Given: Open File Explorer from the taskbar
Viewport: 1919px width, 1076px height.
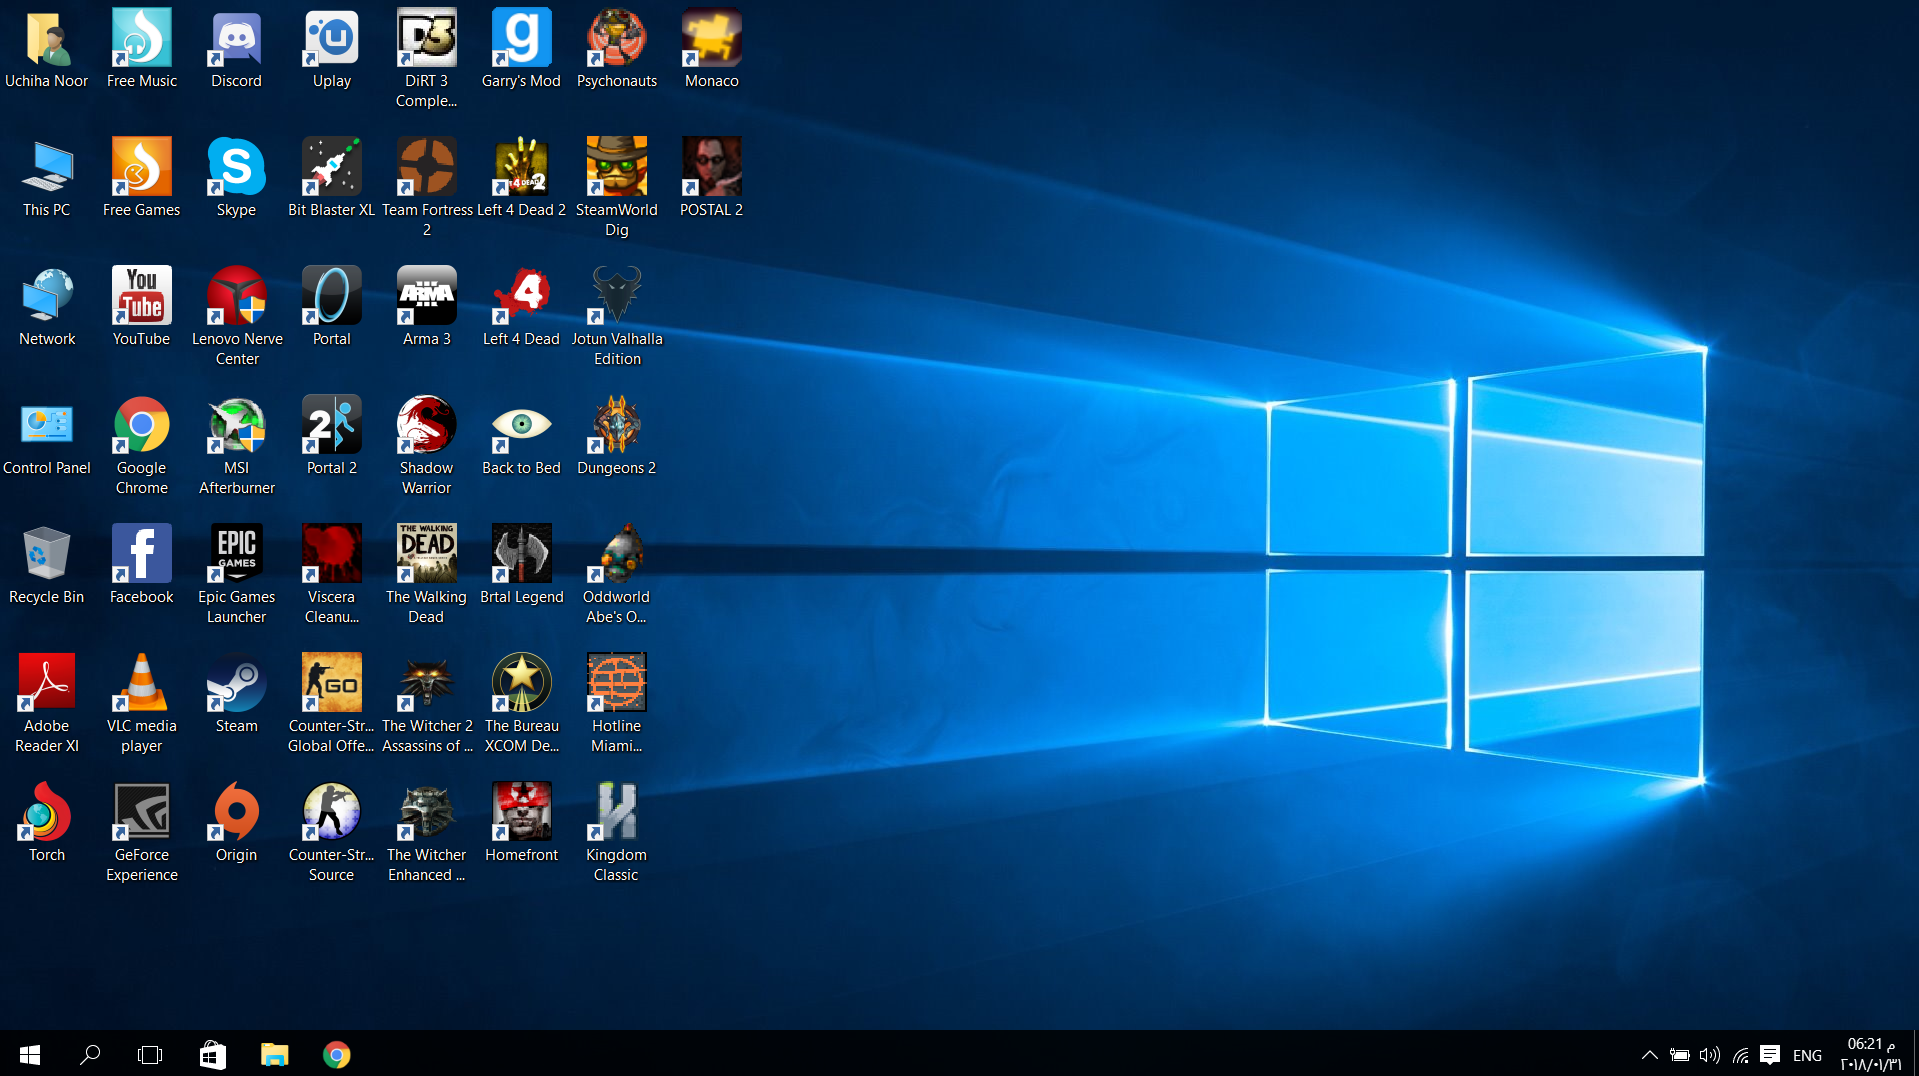Looking at the screenshot, I should coord(275,1055).
